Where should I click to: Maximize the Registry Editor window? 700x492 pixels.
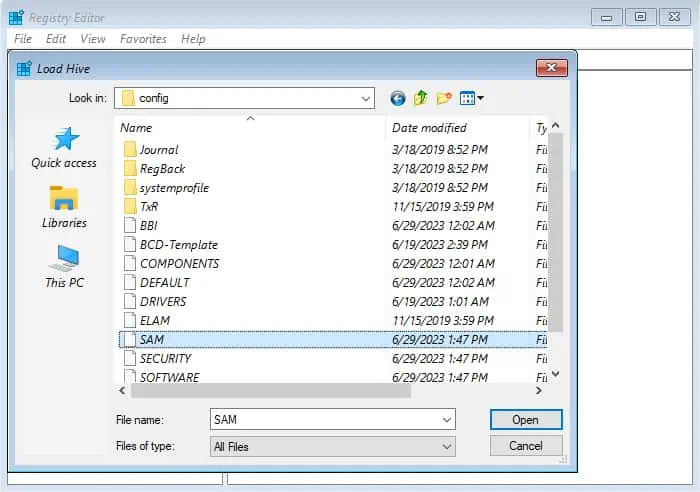[x=640, y=17]
